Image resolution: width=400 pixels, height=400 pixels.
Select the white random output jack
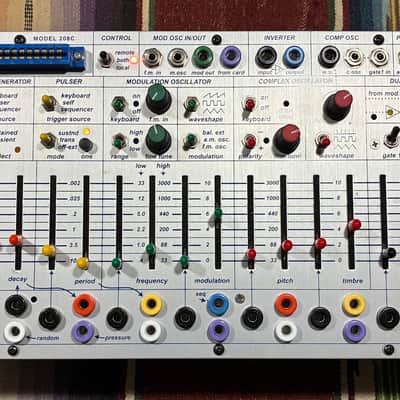[x=14, y=332]
